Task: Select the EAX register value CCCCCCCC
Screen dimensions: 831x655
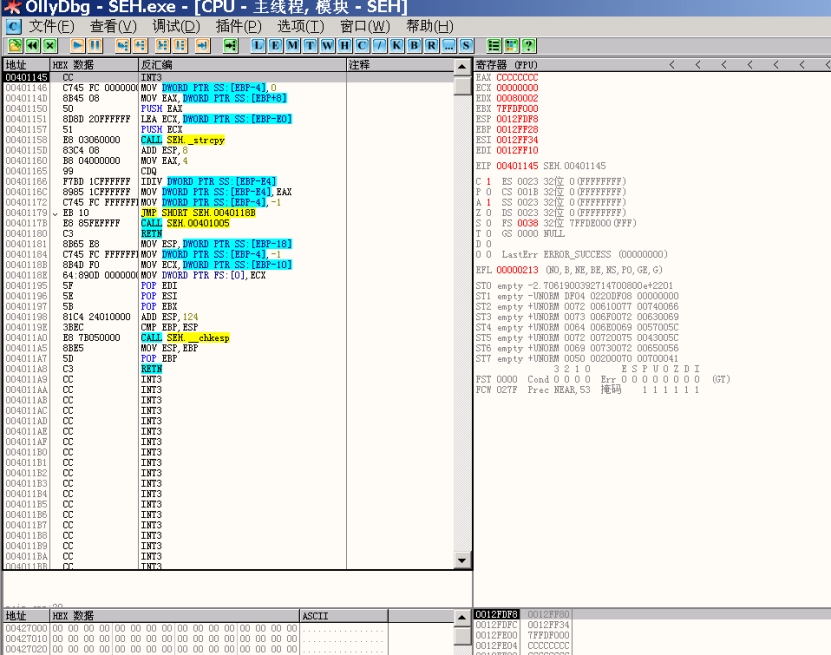Action: 517,77
